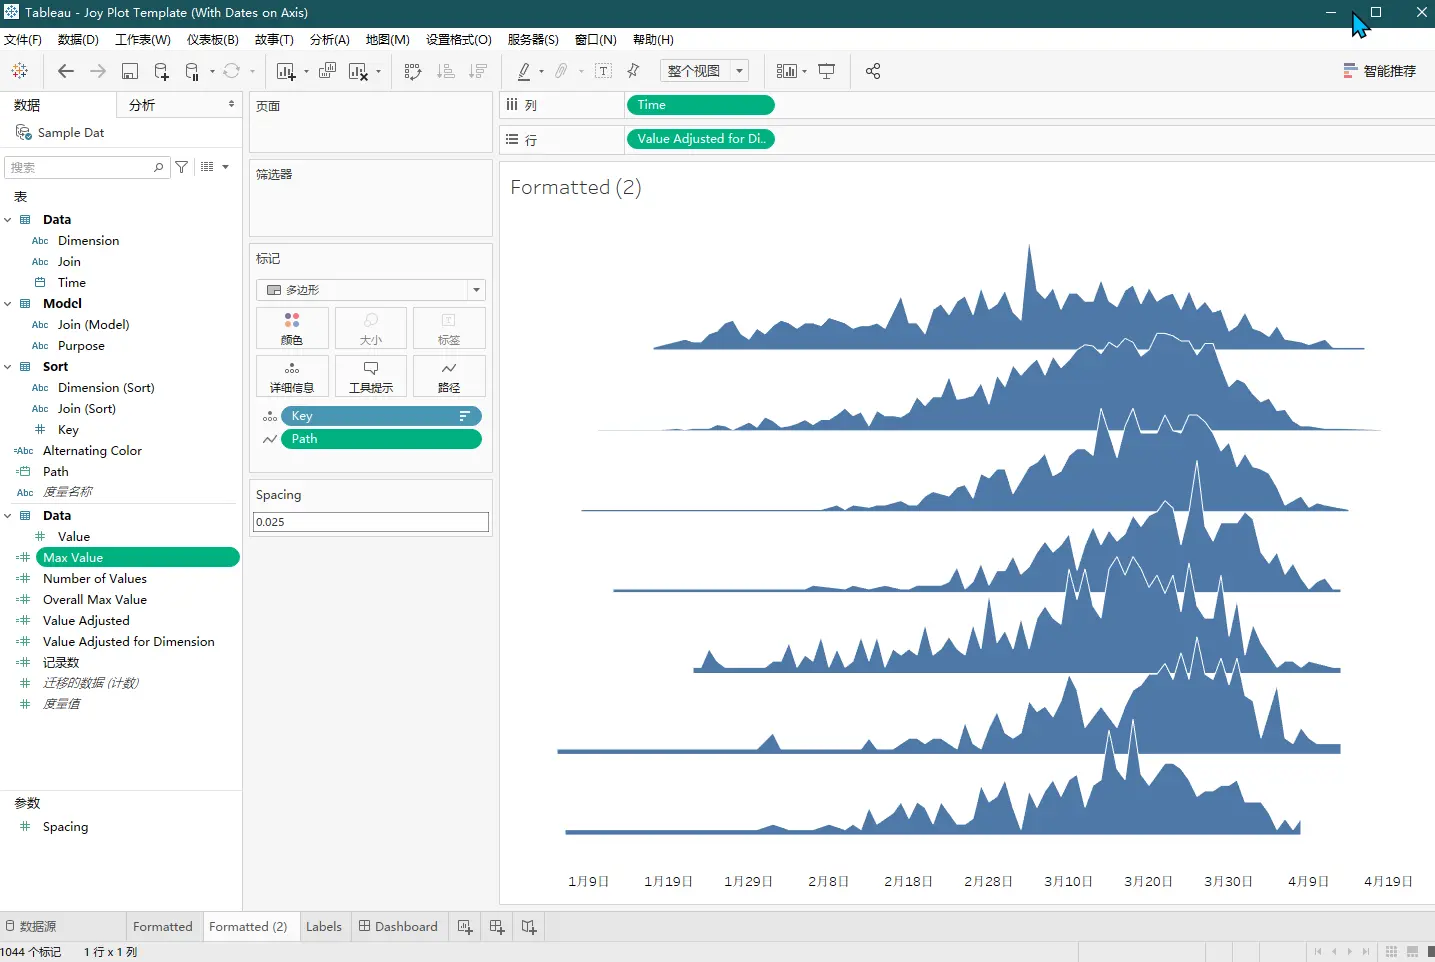This screenshot has width=1435, height=962.
Task: Click the fix axes pin icon
Action: pyautogui.click(x=633, y=71)
